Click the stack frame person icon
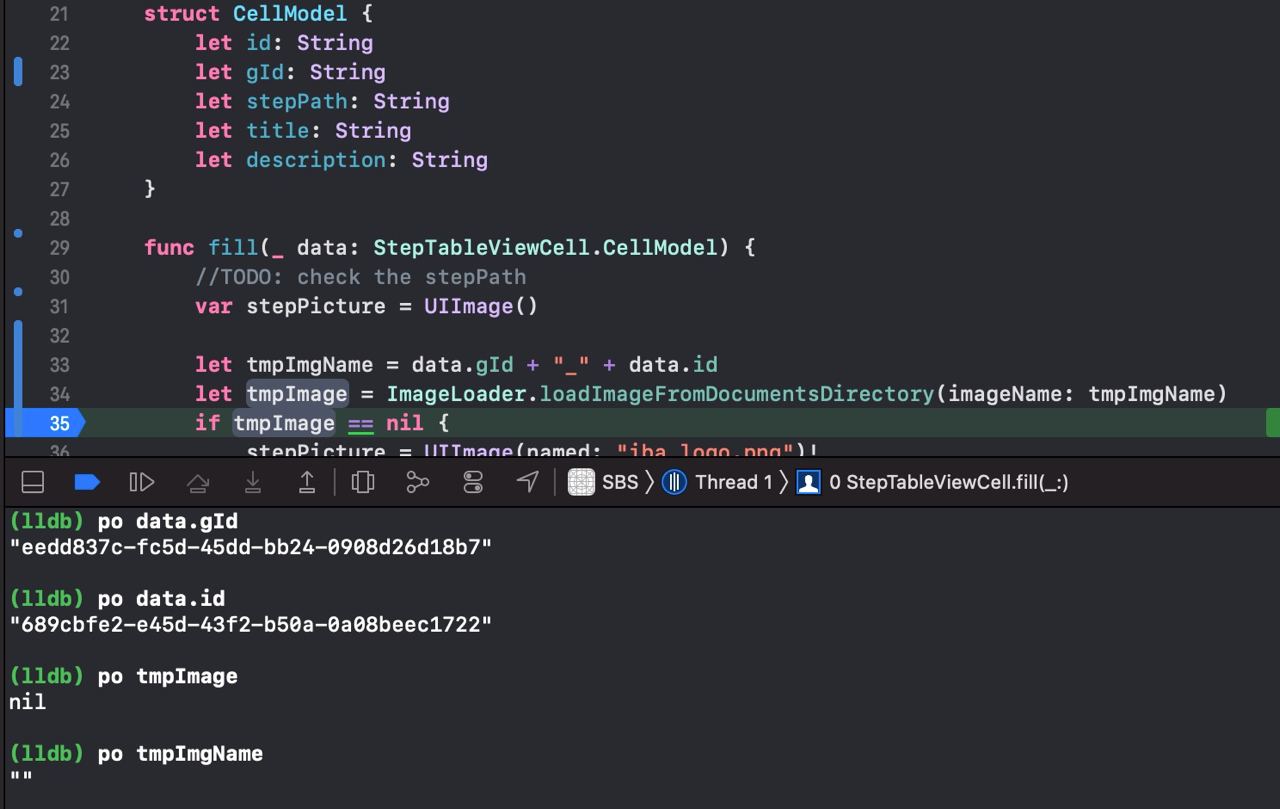The image size is (1280, 809). pyautogui.click(x=809, y=482)
